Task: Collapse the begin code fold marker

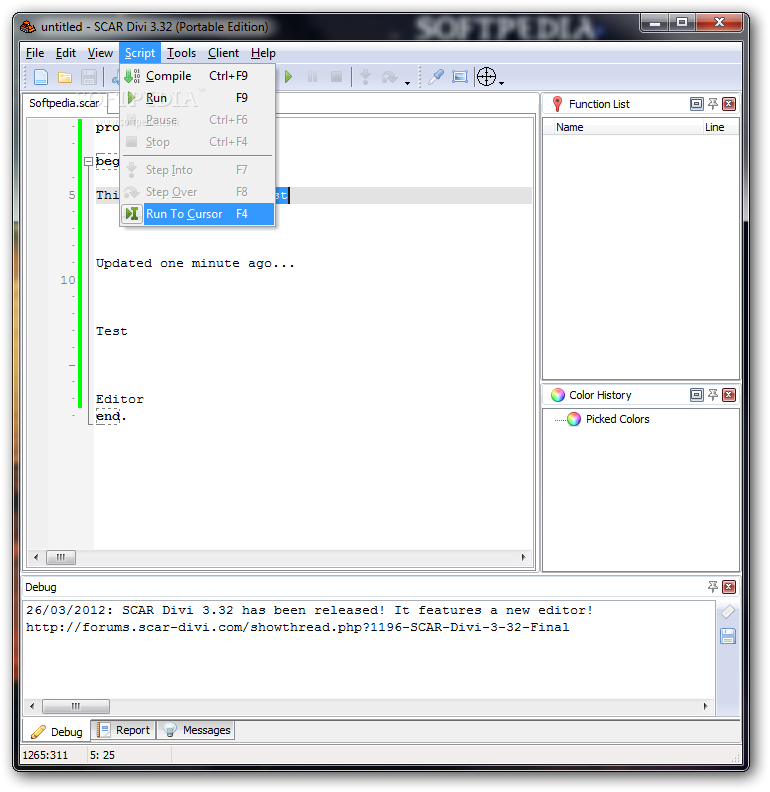Action: pyautogui.click(x=88, y=162)
